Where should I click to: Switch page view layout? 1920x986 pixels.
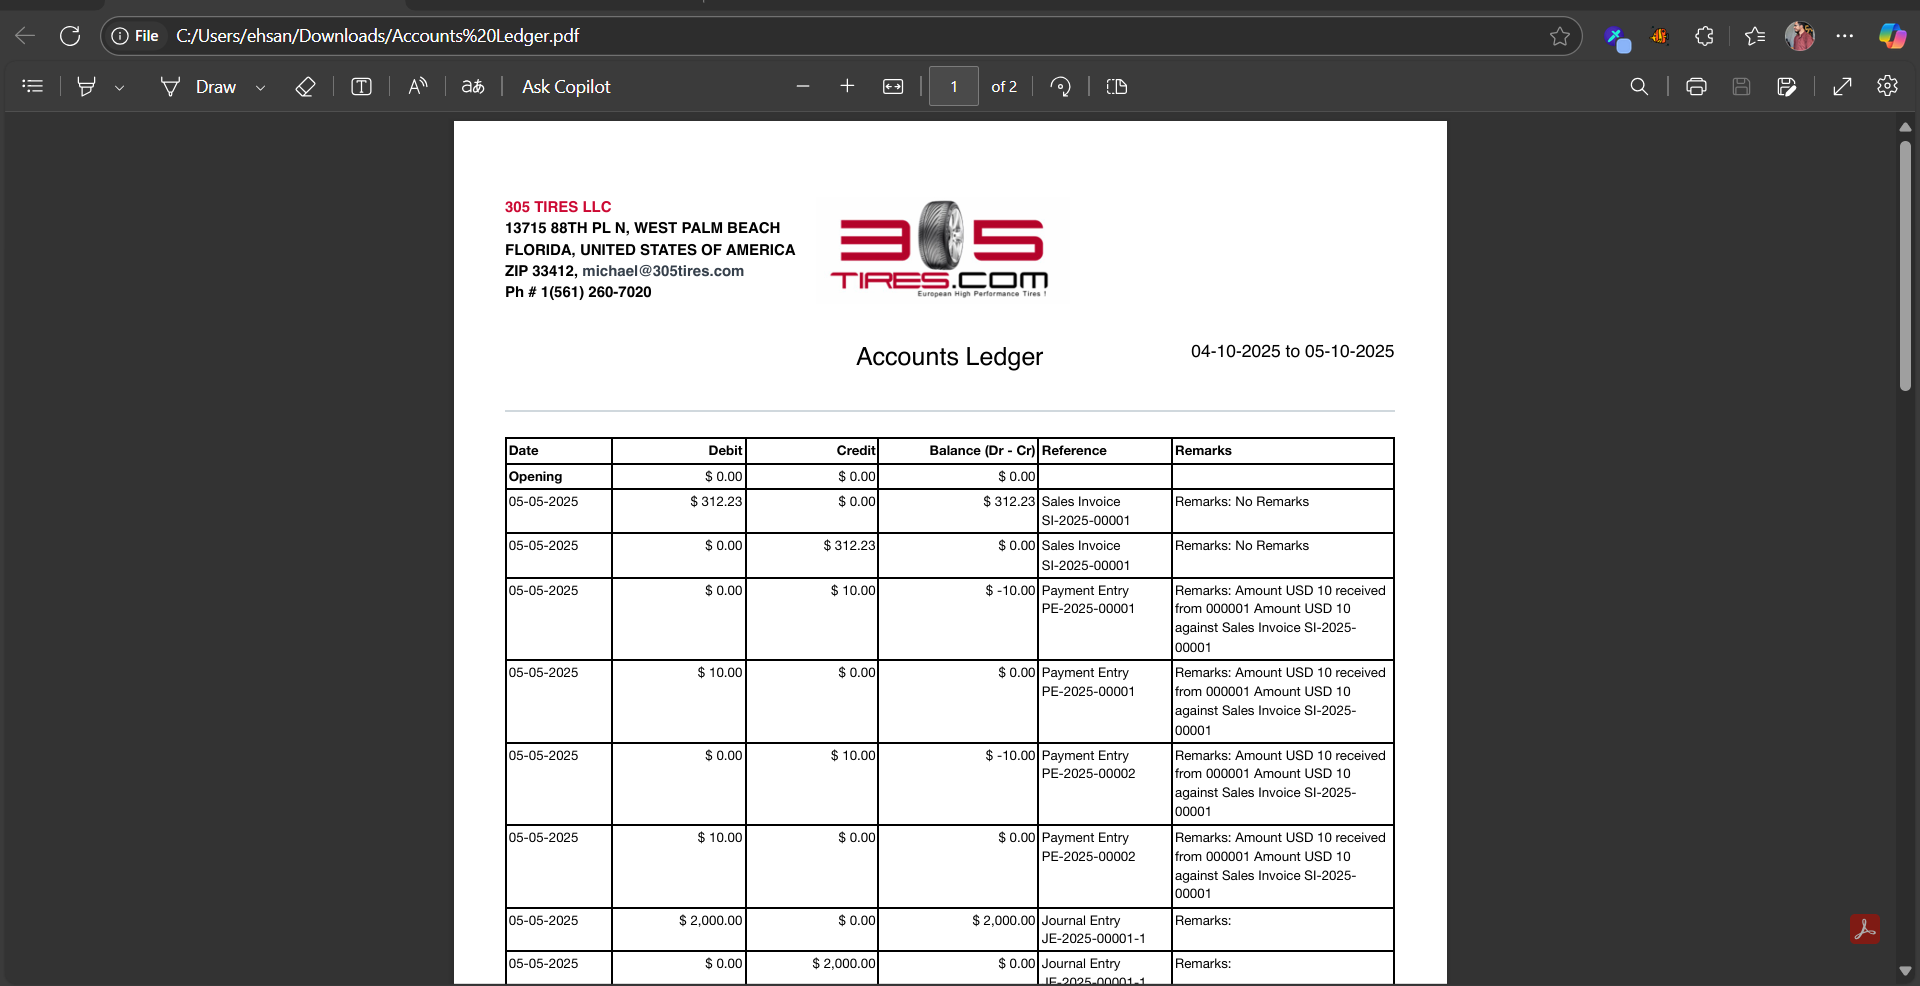[x=1117, y=87]
